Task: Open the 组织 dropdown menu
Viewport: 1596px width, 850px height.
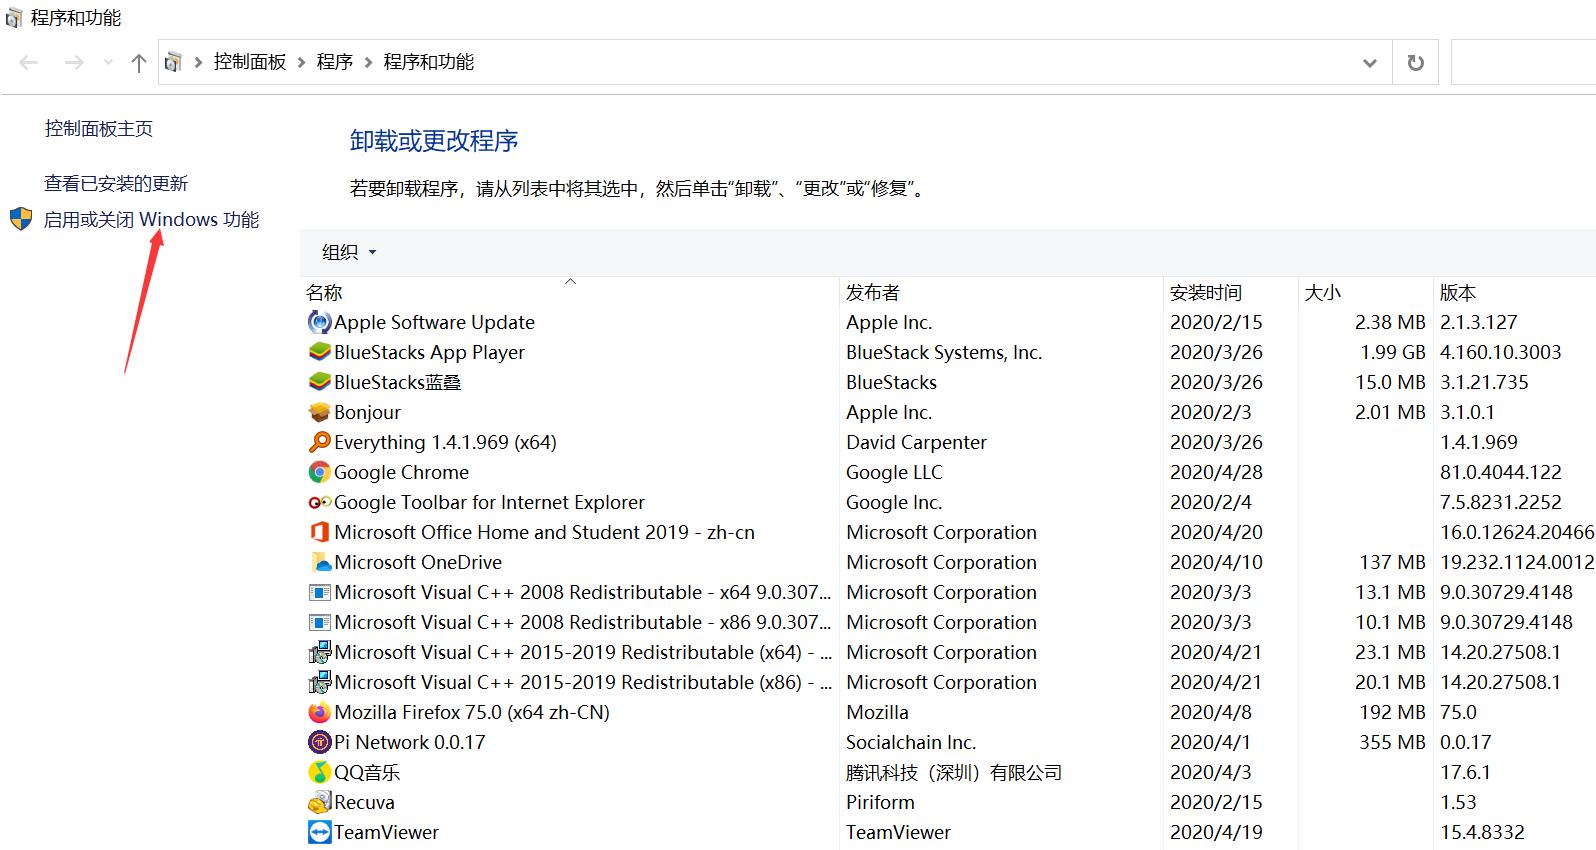Action: click(x=349, y=252)
